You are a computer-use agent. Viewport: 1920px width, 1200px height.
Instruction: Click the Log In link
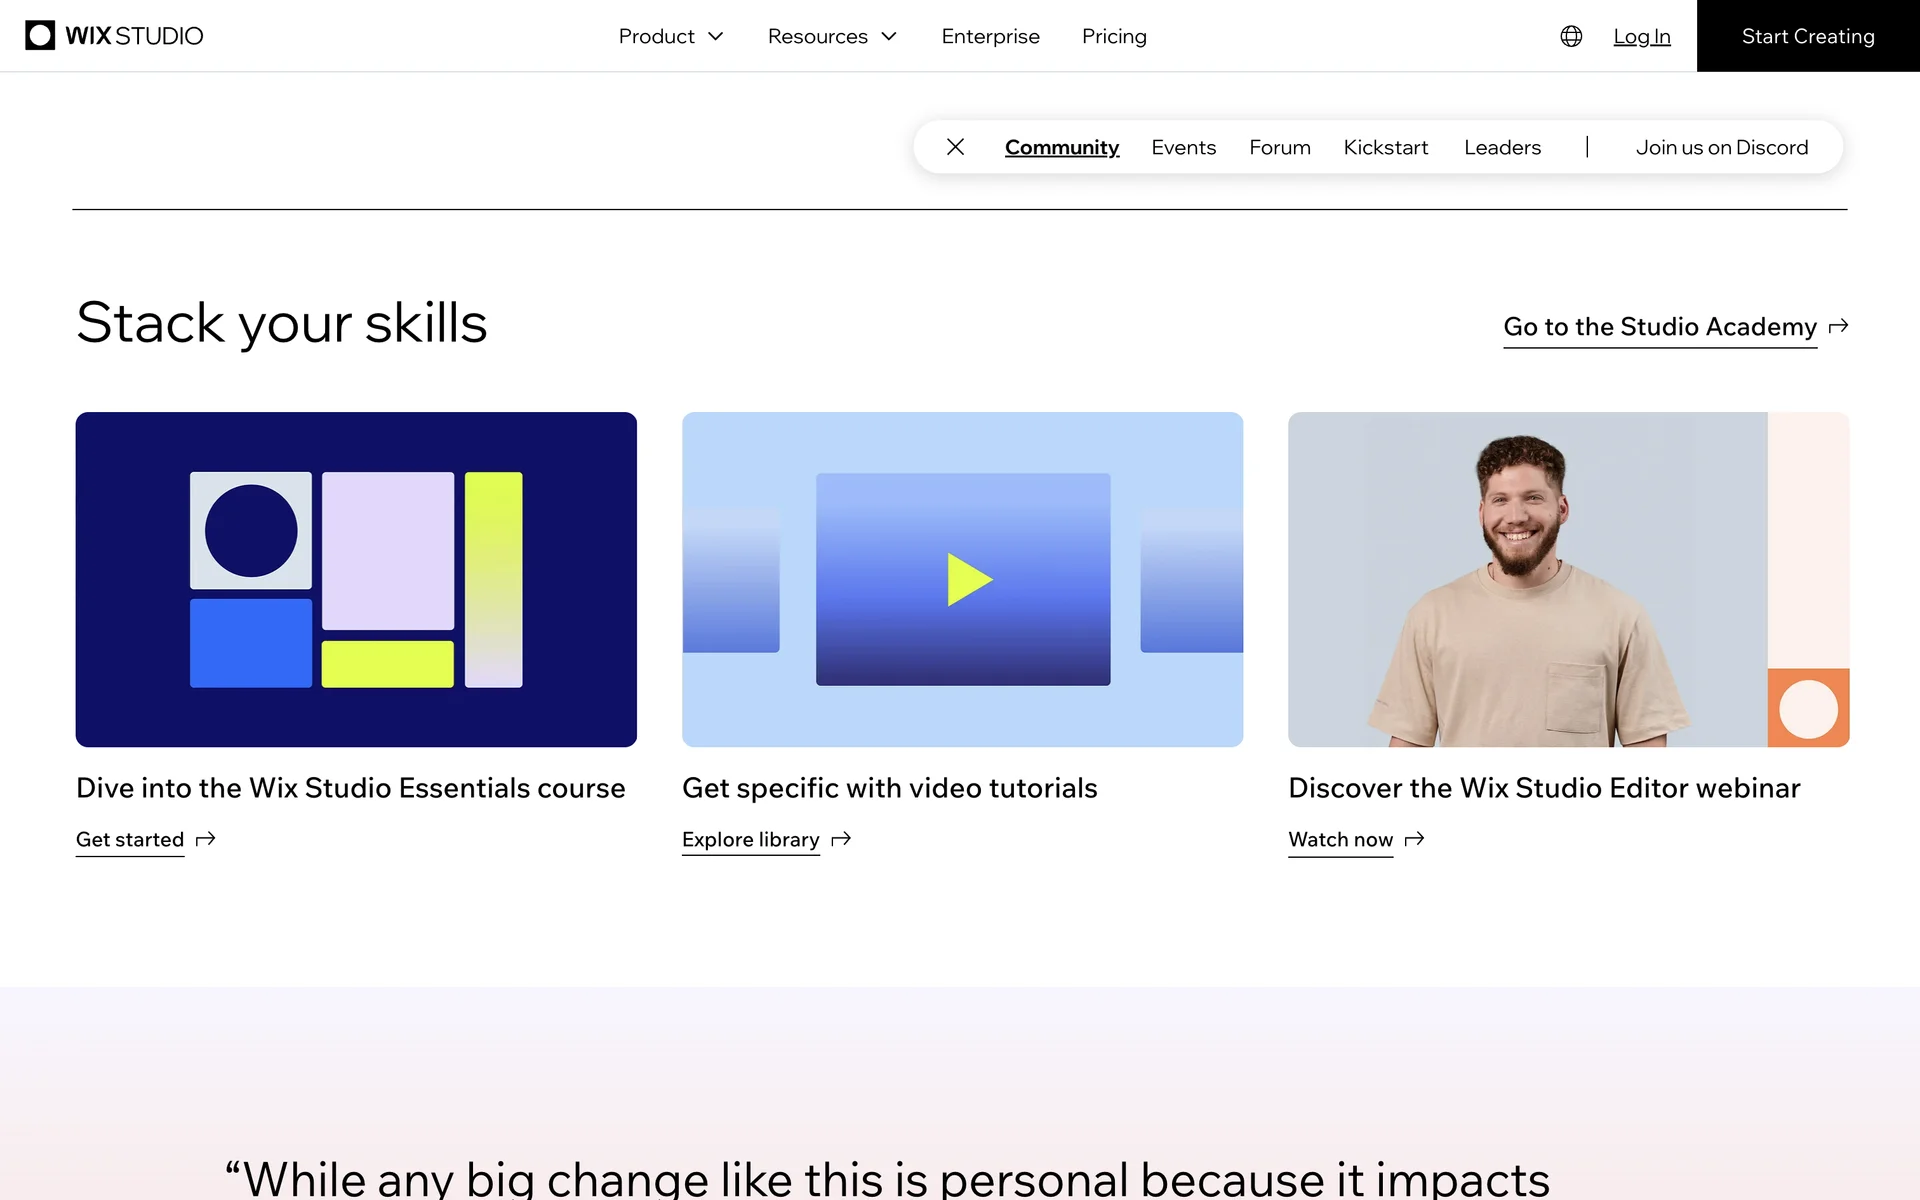[x=1641, y=36]
